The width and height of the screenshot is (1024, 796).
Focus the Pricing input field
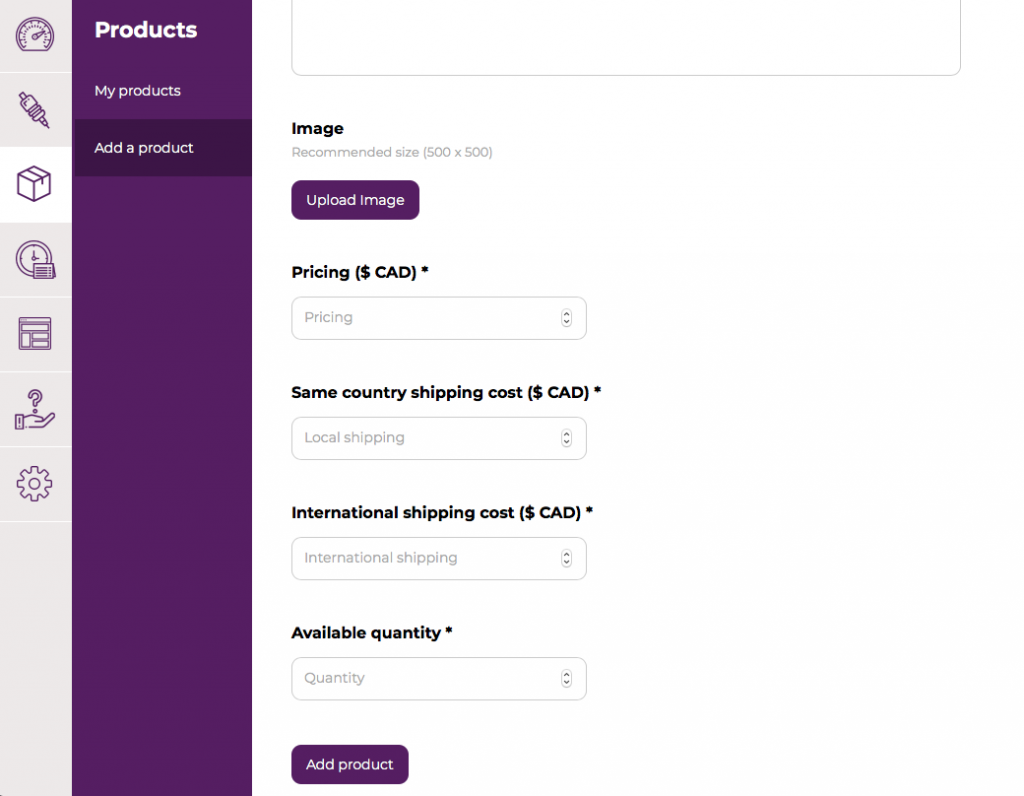pos(439,318)
